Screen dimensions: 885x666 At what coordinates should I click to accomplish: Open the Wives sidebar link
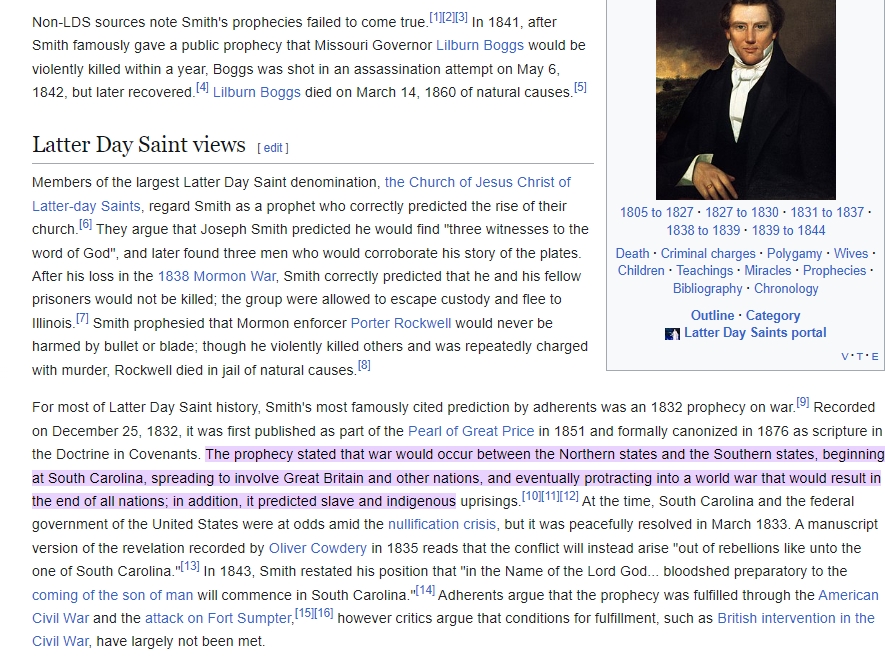click(x=851, y=253)
